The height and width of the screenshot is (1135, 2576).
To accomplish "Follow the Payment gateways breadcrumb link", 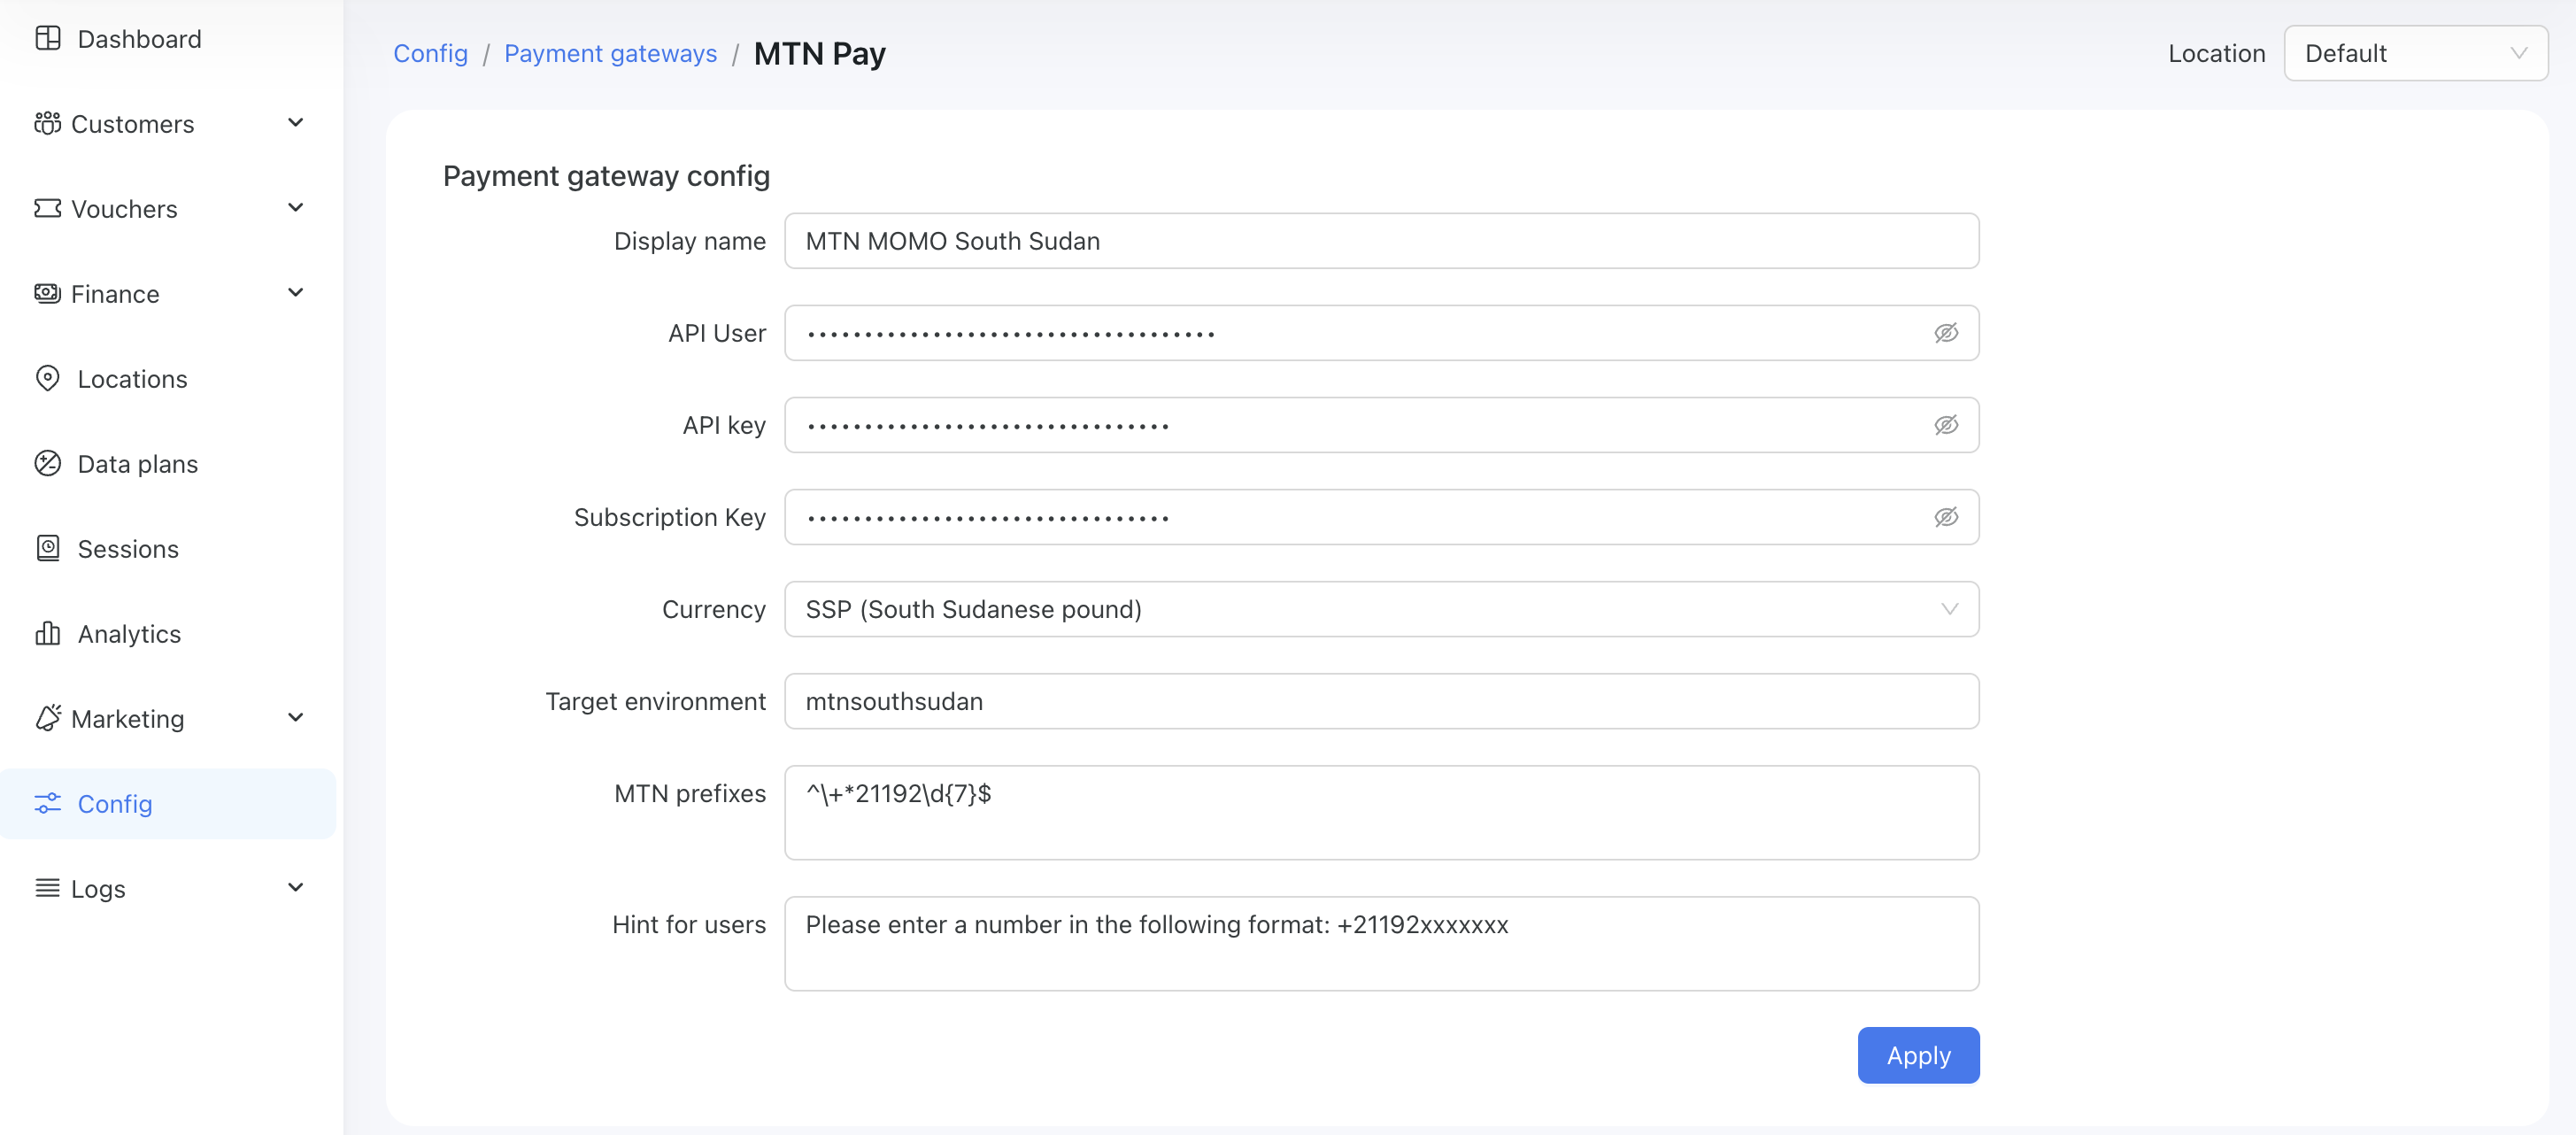I will tap(610, 53).
